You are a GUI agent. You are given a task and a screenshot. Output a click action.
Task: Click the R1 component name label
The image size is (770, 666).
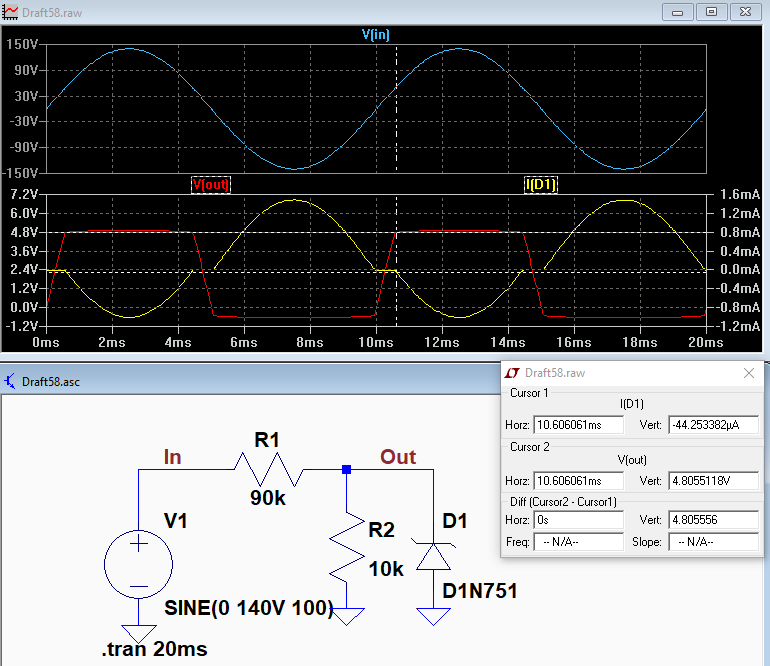267,440
